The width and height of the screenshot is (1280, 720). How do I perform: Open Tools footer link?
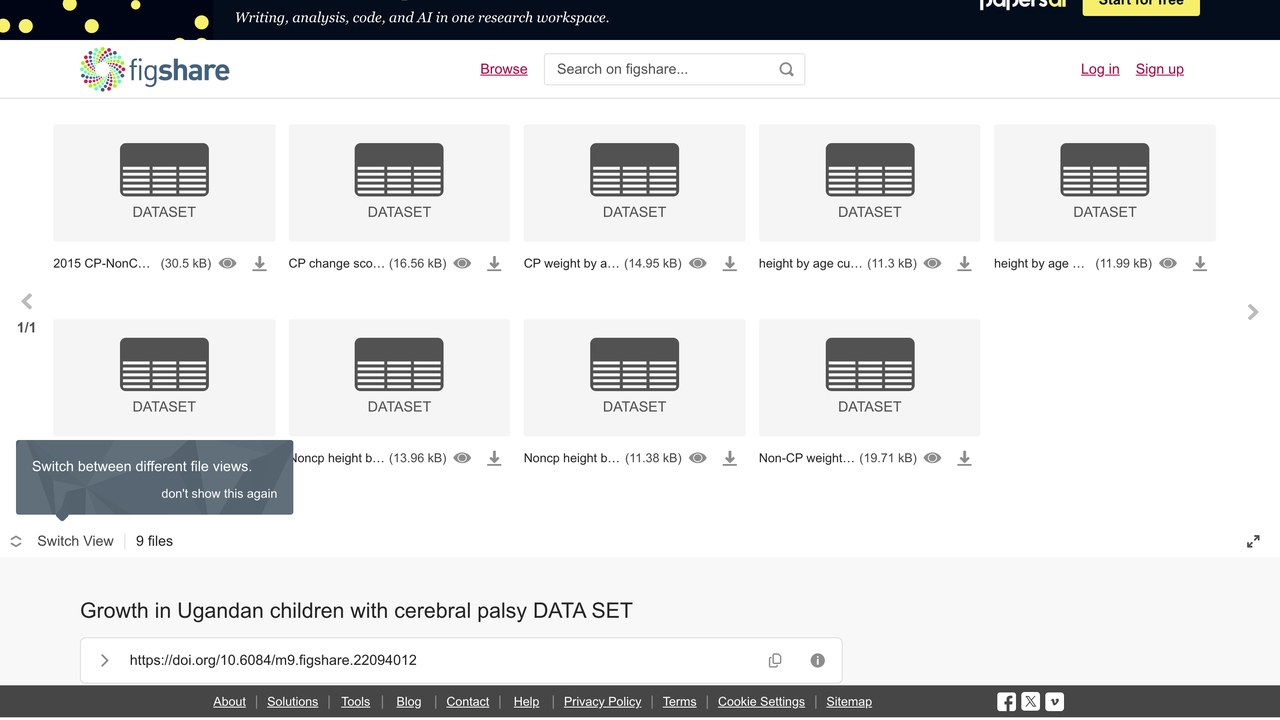click(355, 702)
